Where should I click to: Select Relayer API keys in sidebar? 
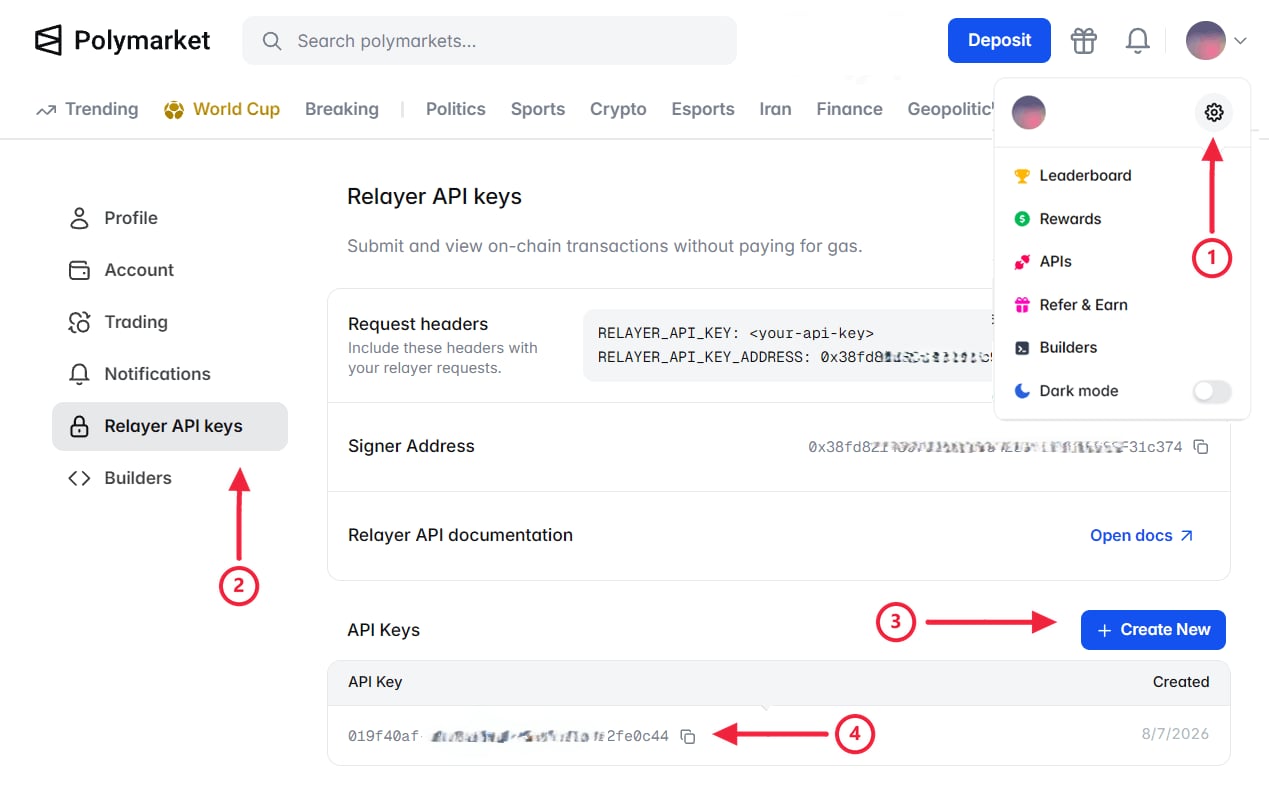170,426
